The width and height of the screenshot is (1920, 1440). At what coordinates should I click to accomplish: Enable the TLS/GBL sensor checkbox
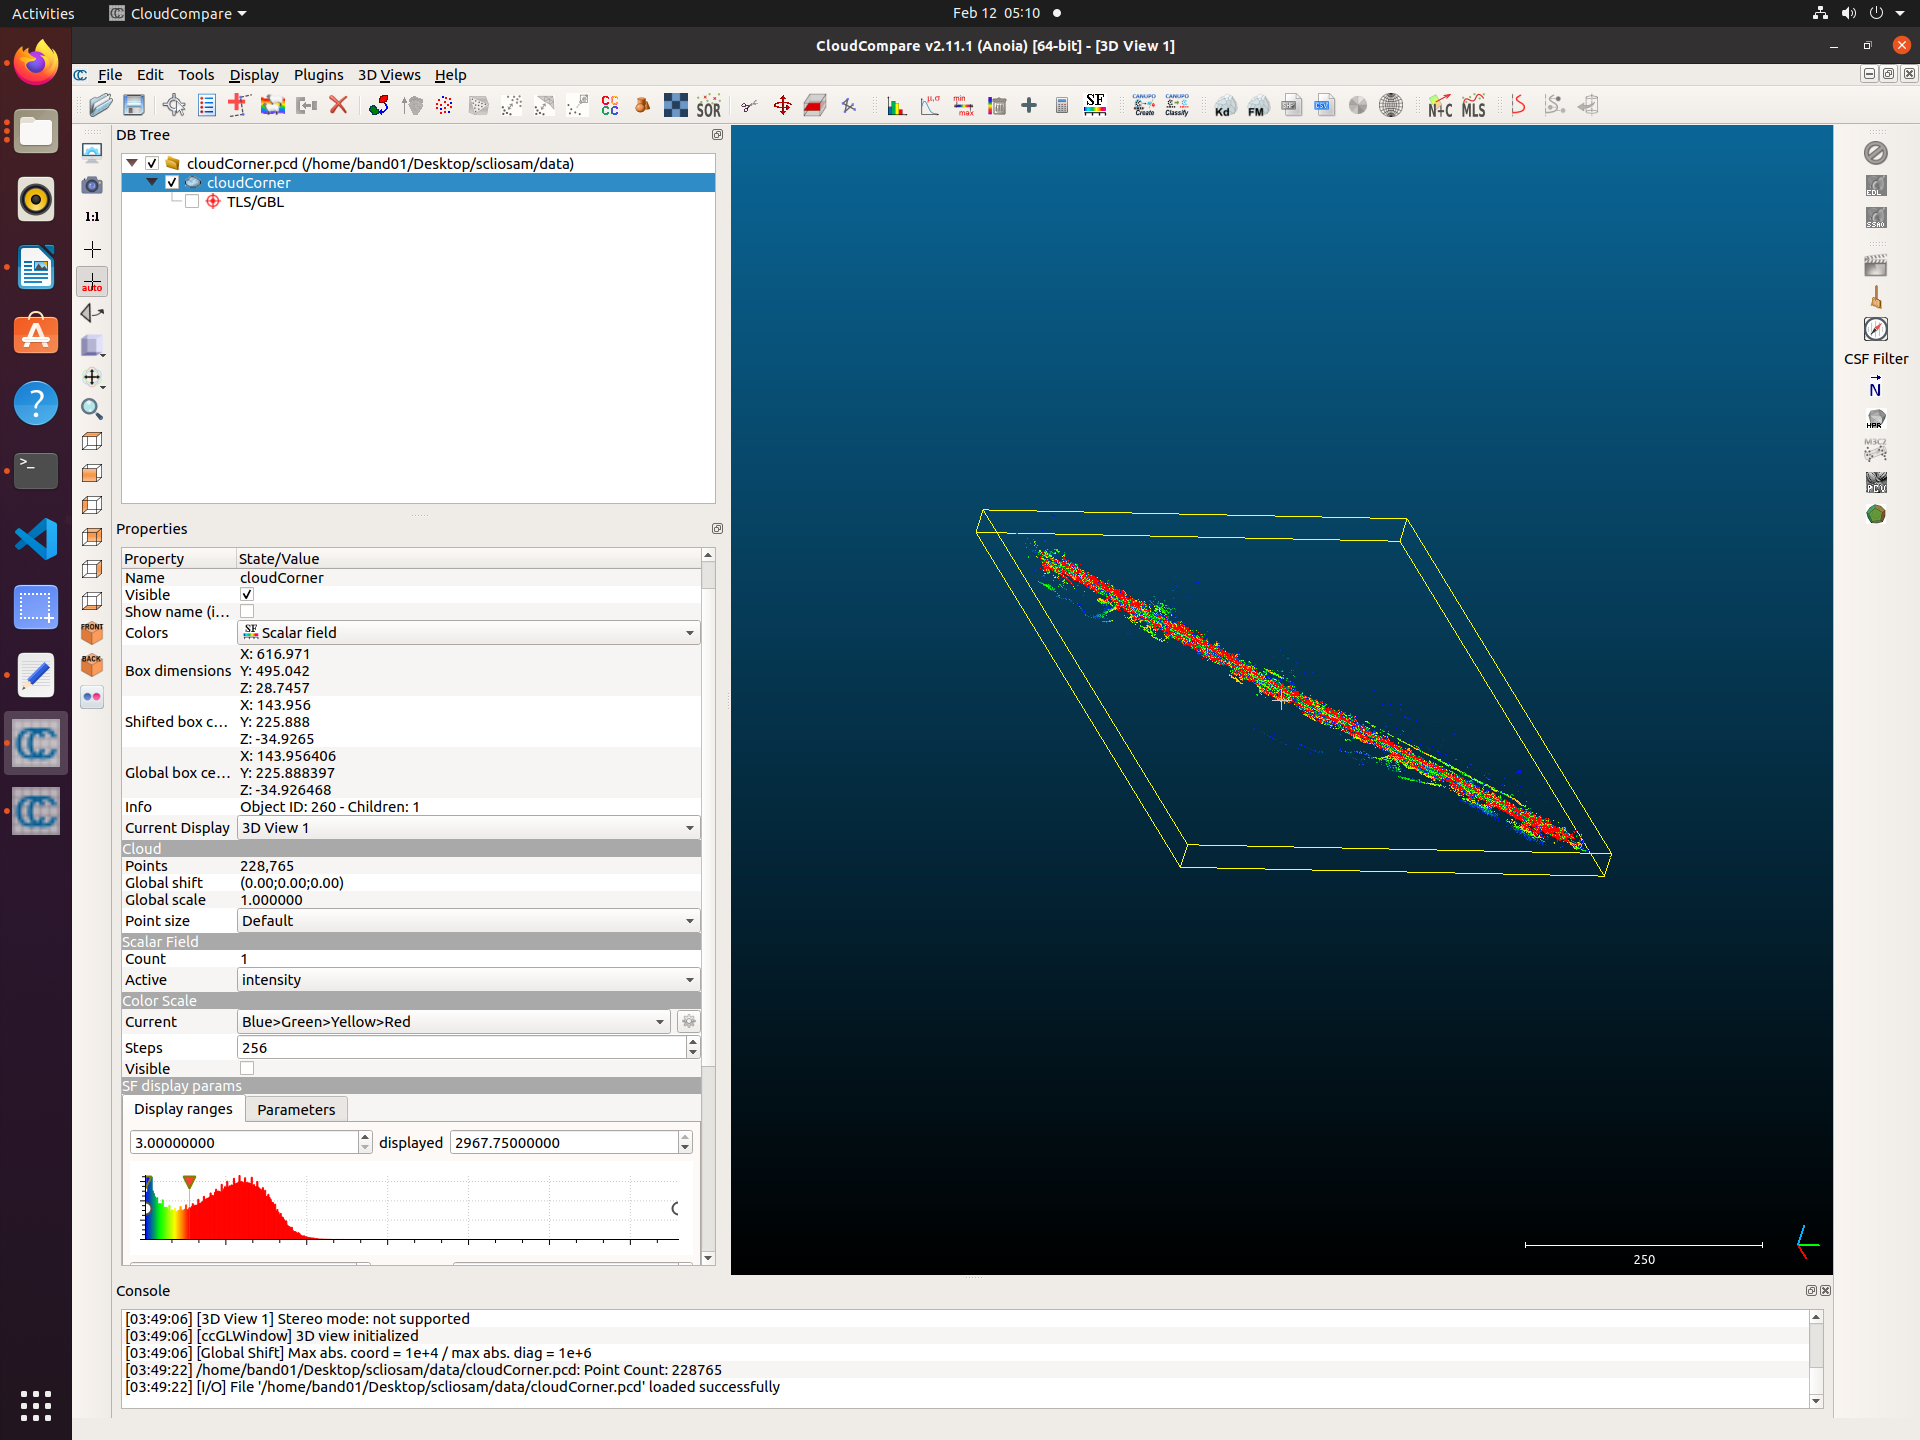pyautogui.click(x=191, y=201)
